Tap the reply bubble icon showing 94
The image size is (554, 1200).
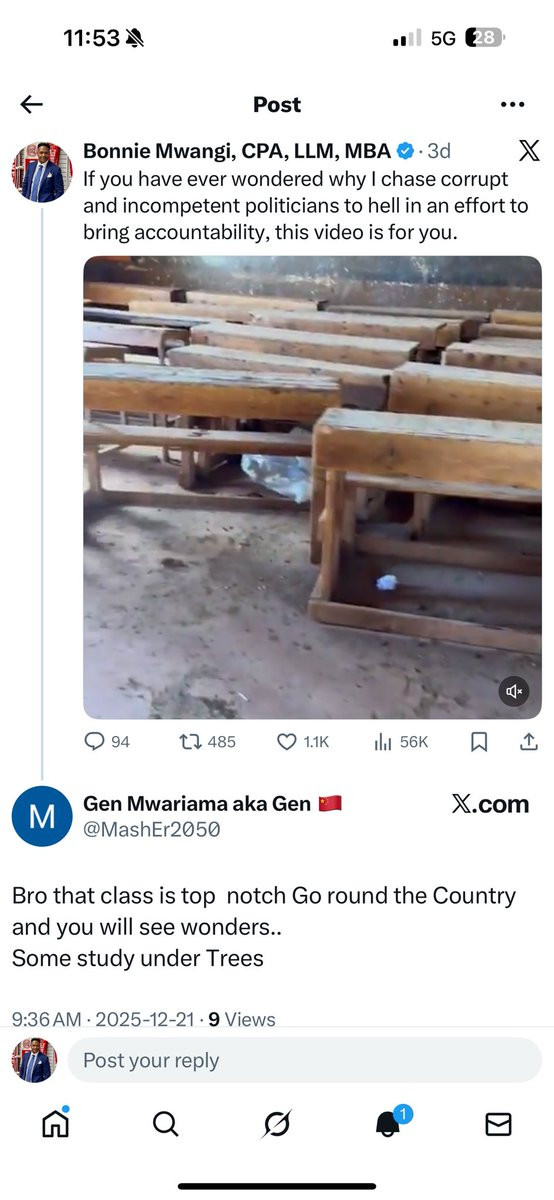tap(107, 741)
